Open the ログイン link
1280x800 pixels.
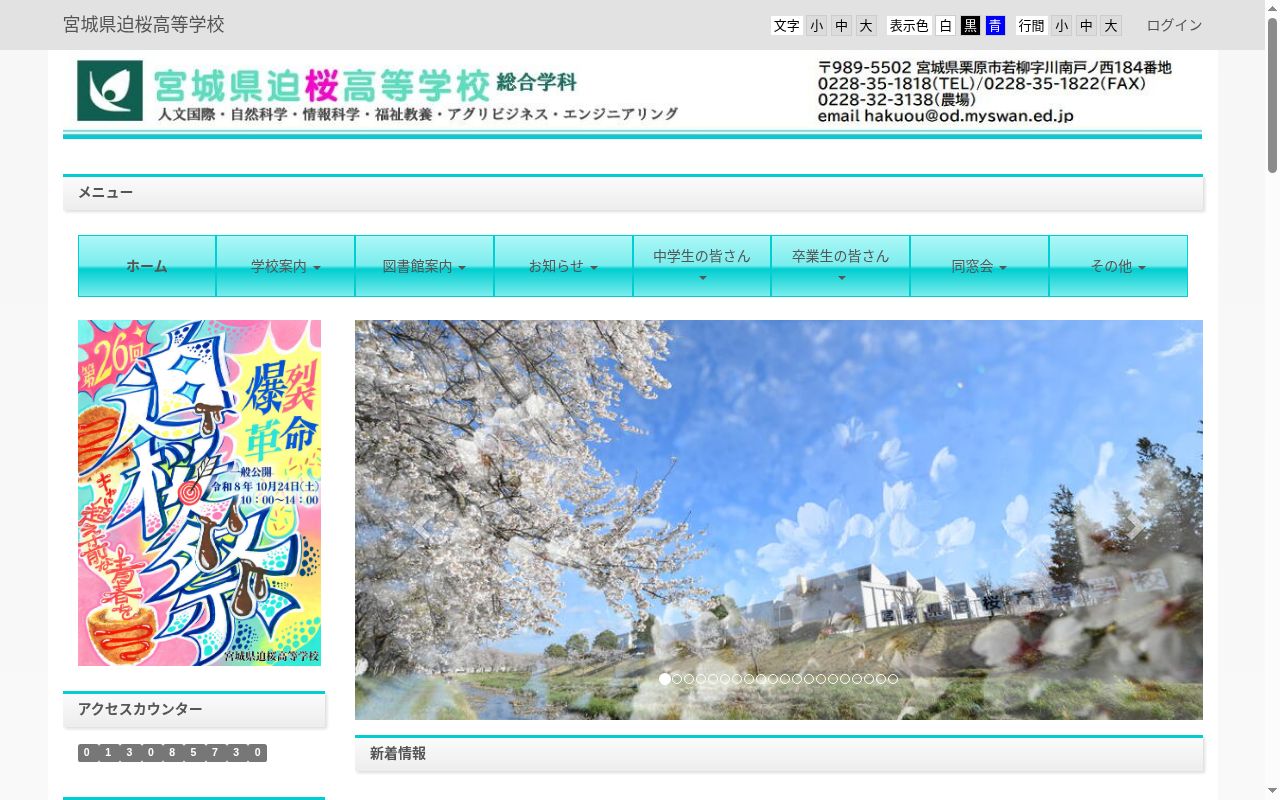pos(1174,25)
